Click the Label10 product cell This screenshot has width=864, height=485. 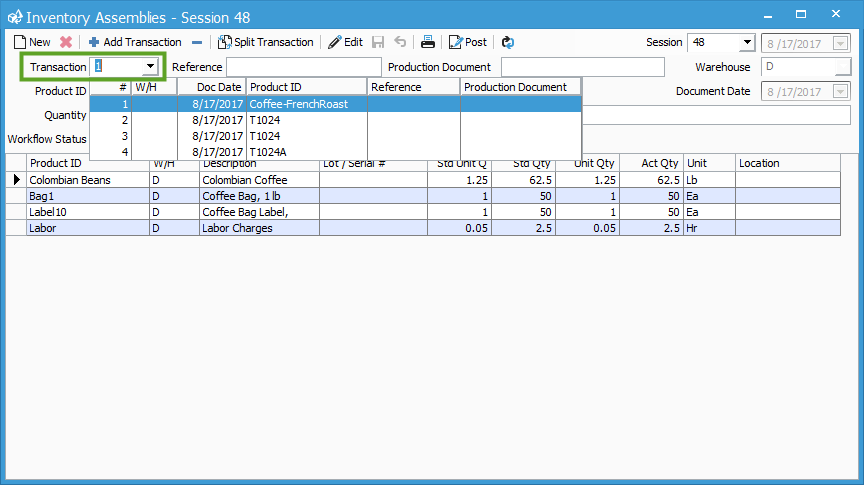coord(88,212)
